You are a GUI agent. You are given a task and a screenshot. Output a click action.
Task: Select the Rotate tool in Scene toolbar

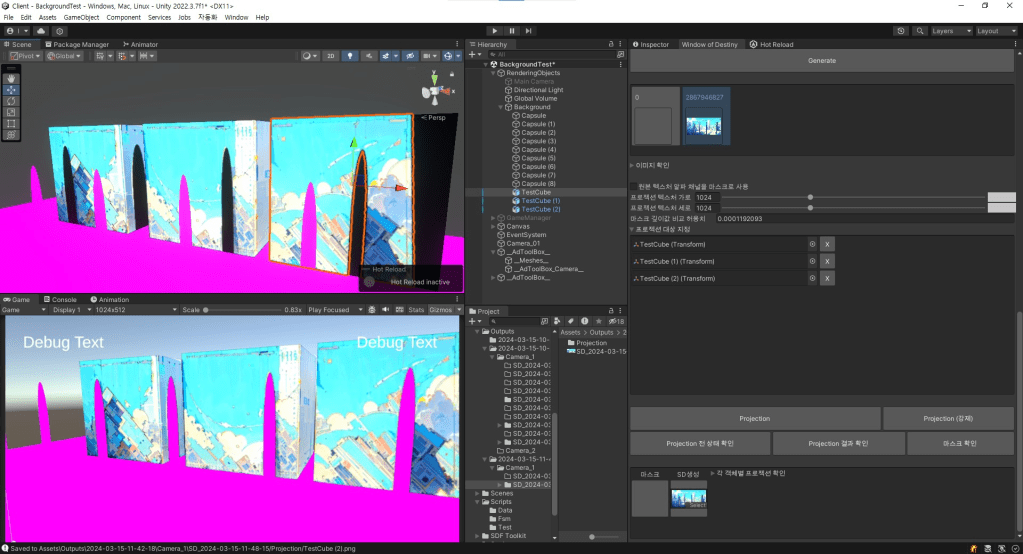tap(11, 100)
